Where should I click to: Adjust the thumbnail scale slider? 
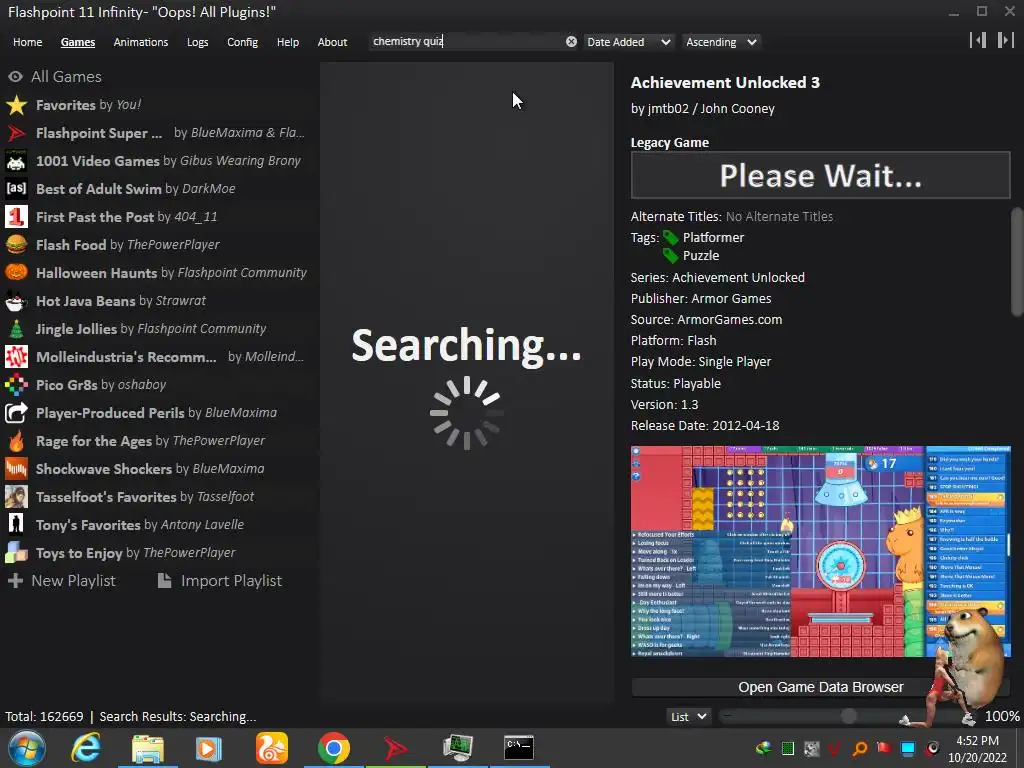(x=848, y=716)
